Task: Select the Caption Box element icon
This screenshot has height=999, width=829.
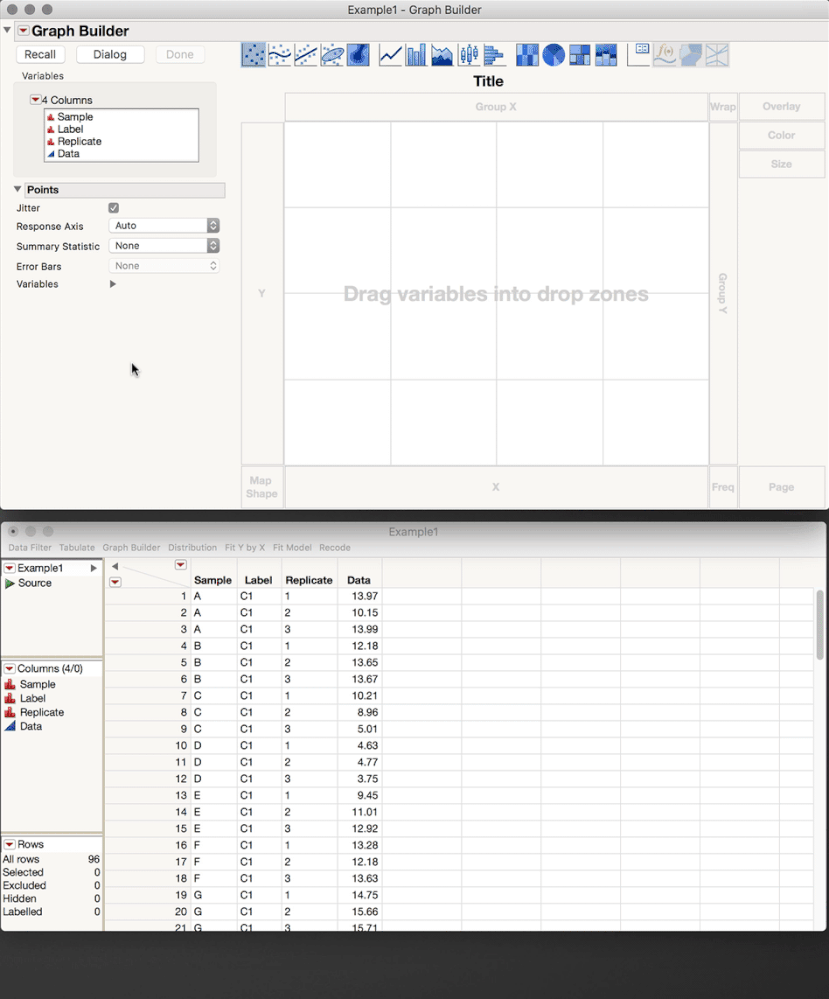Action: [x=638, y=55]
